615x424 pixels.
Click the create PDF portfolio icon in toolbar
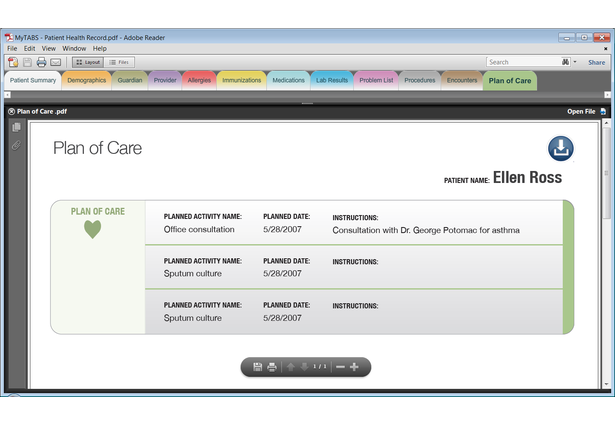tap(13, 62)
